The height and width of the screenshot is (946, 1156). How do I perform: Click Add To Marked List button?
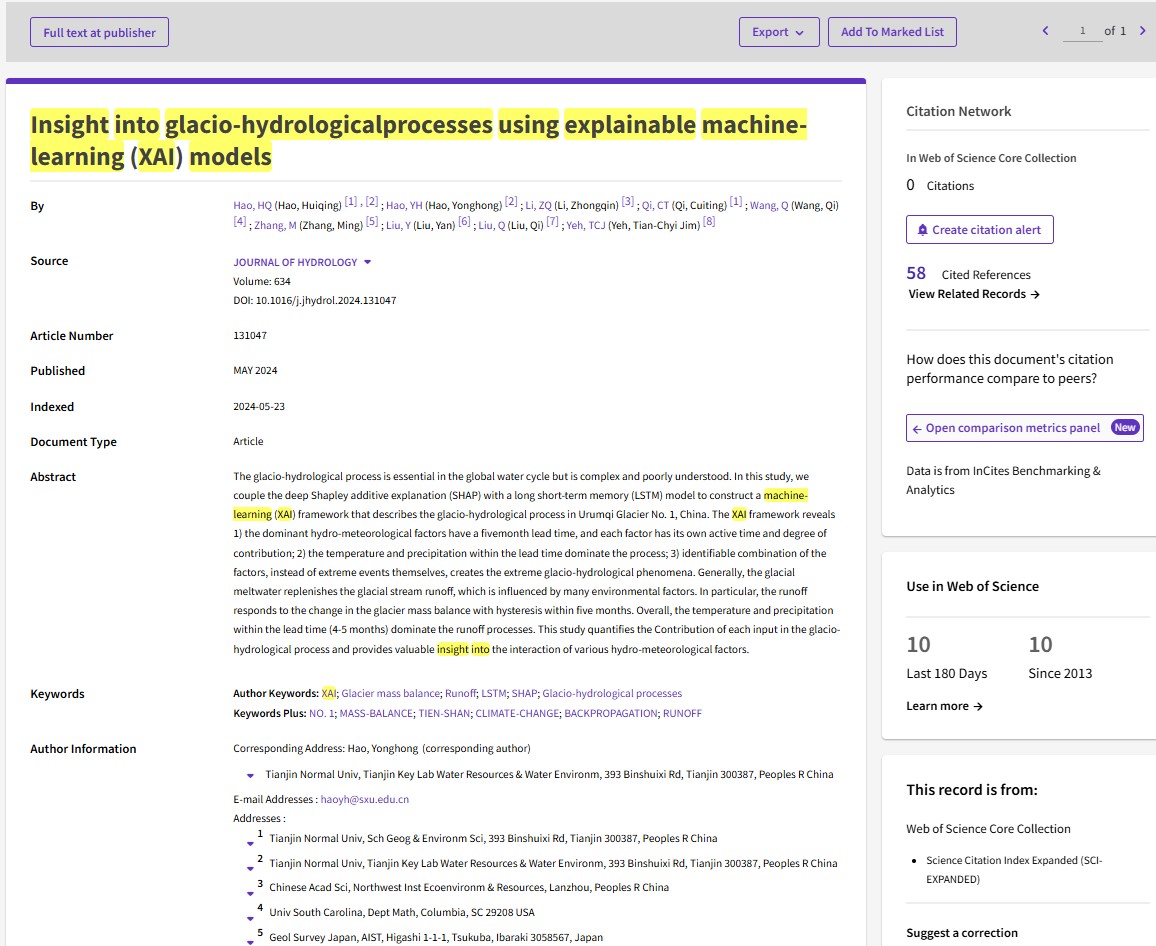coord(892,32)
